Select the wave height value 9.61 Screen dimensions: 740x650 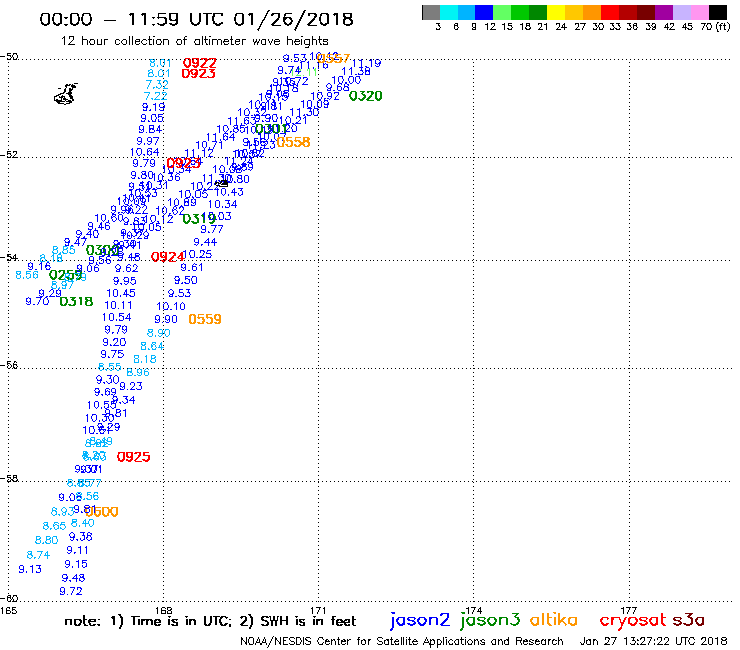click(x=192, y=267)
